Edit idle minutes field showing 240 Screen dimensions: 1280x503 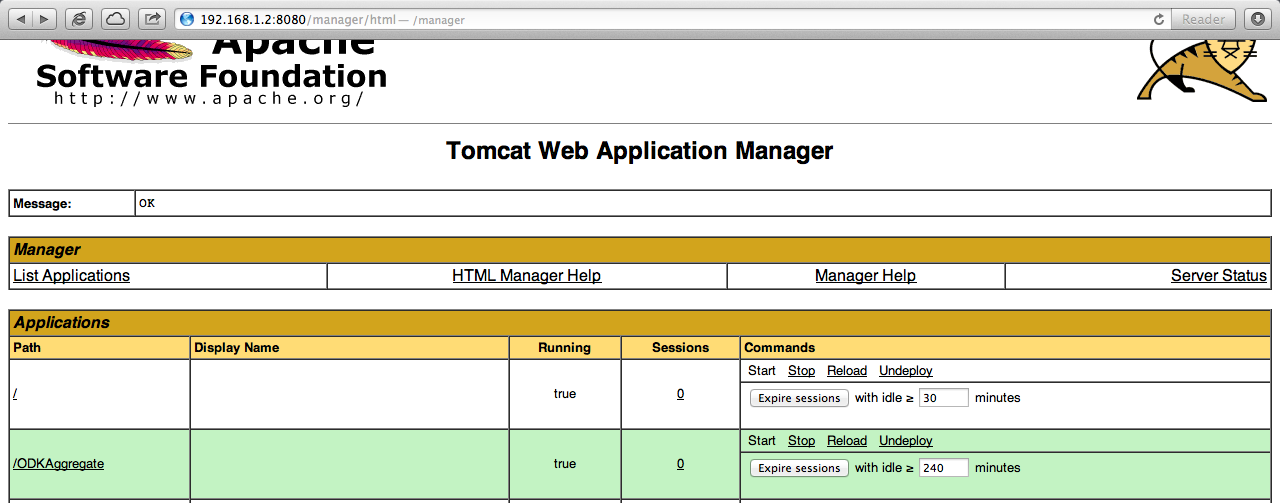click(x=944, y=467)
